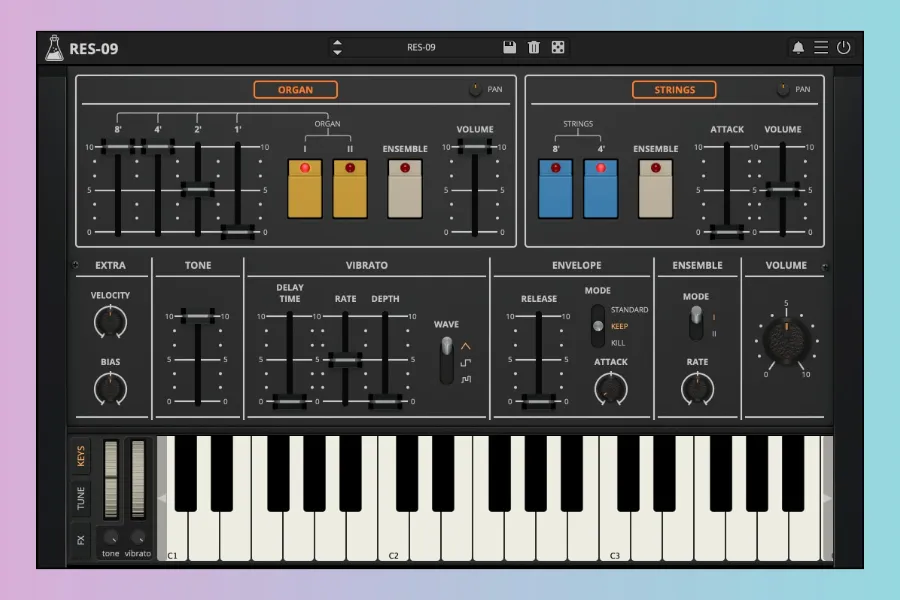Open the RES-09 preset name dropdown
The width and height of the screenshot is (900, 600).
(421, 47)
